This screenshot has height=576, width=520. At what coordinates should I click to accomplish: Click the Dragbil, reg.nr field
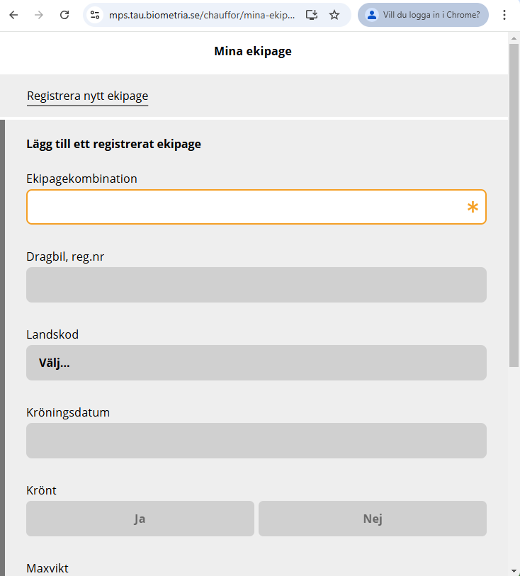(x=256, y=285)
